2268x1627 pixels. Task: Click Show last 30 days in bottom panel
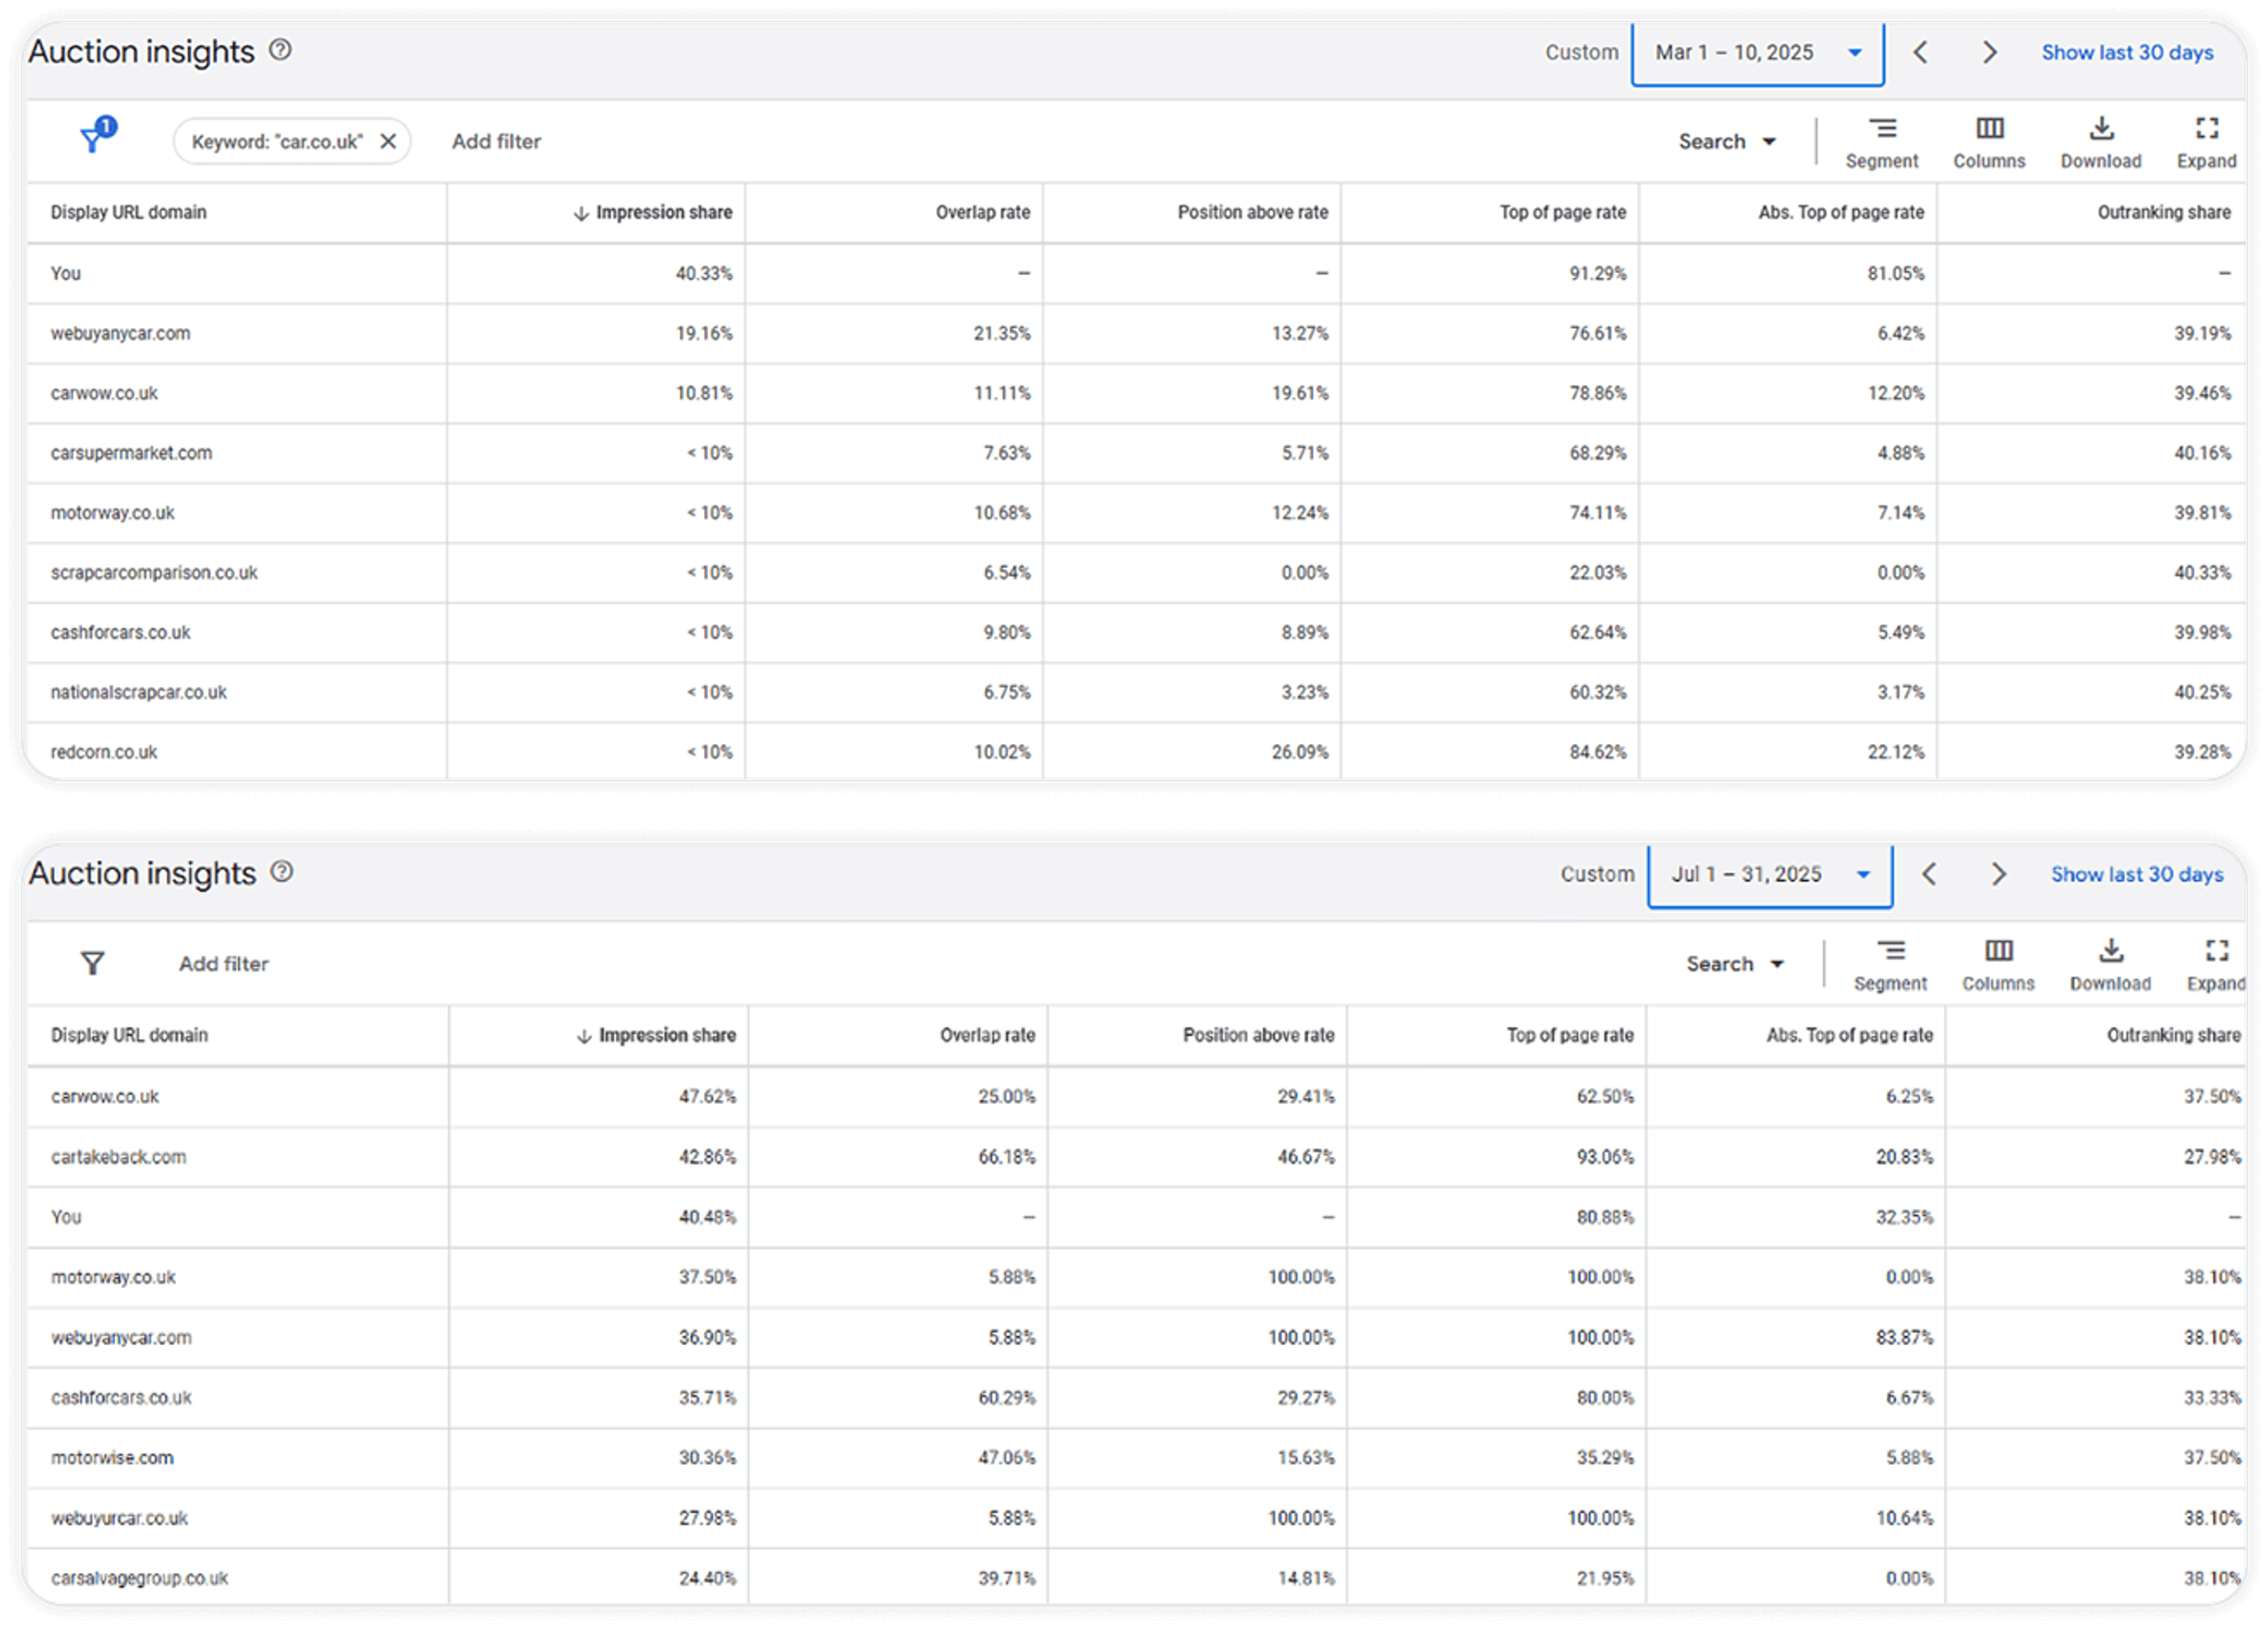click(2137, 874)
